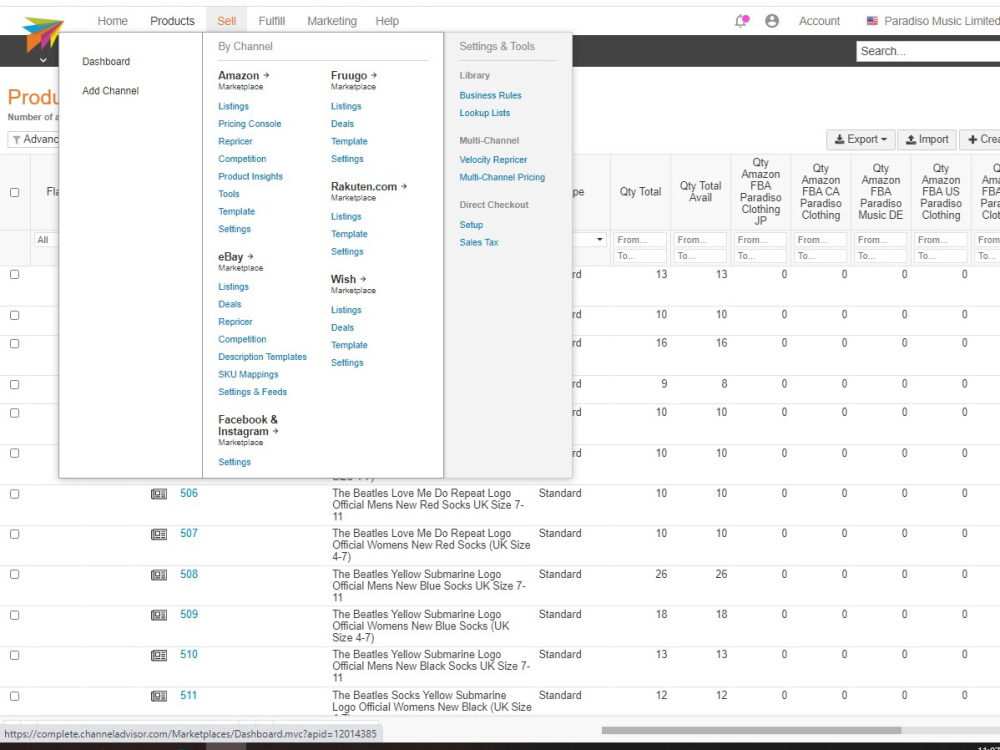The width and height of the screenshot is (1000, 750).
Task: Open eBay Settings & Feeds link
Action: 253,392
